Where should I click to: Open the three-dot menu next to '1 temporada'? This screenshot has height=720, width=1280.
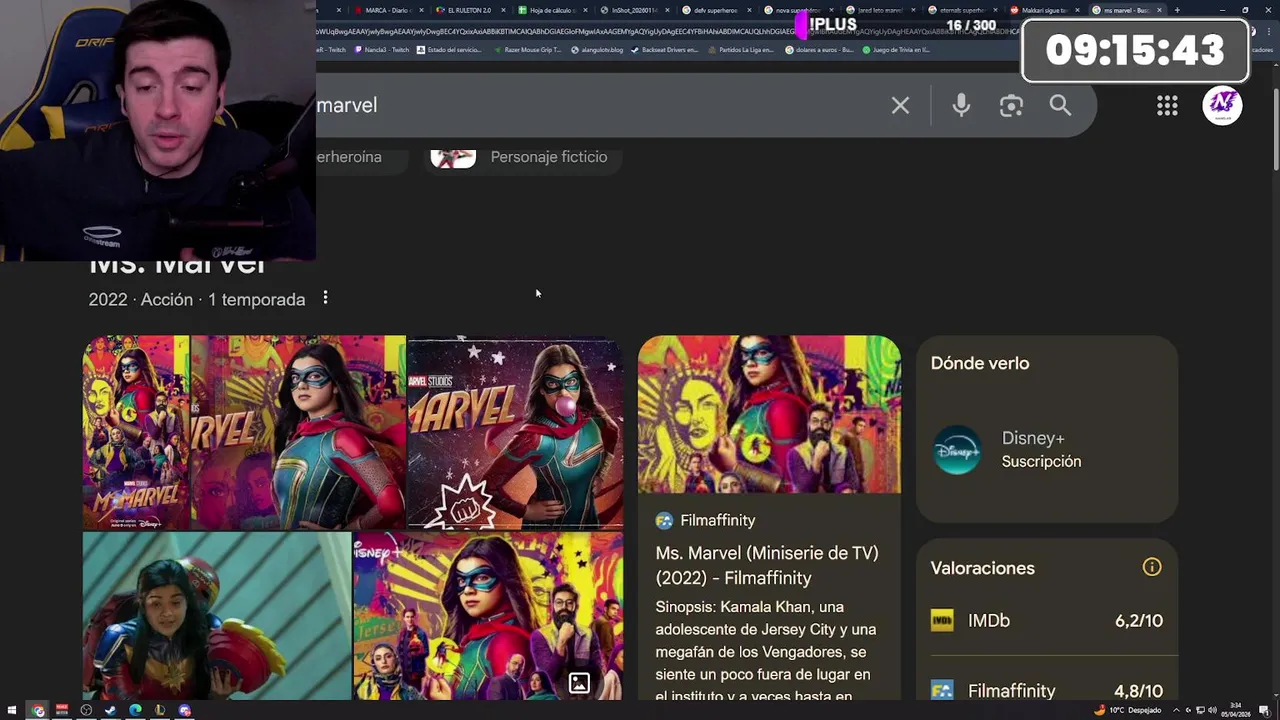pyautogui.click(x=325, y=298)
